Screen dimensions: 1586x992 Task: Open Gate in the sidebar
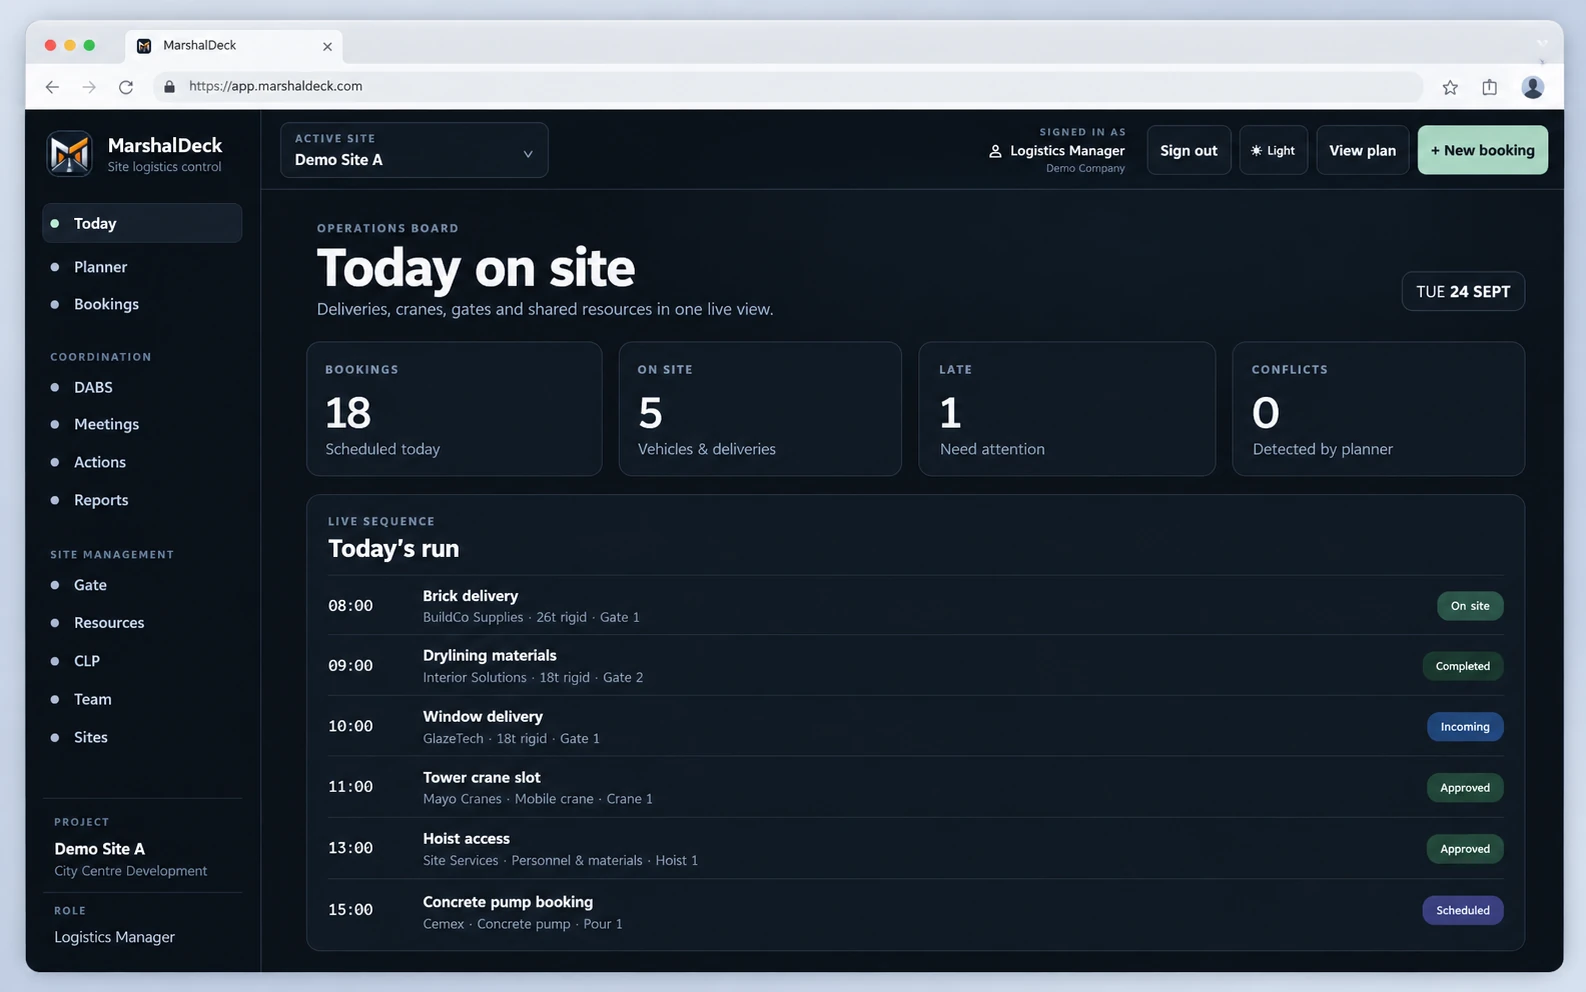click(x=90, y=585)
